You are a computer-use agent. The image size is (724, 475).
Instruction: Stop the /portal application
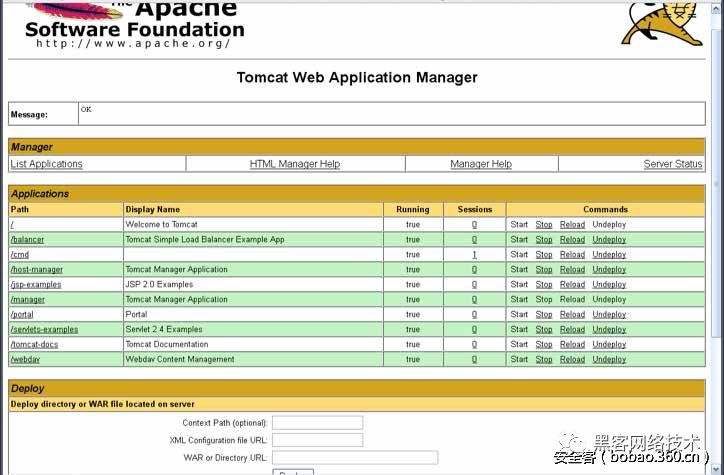point(544,314)
